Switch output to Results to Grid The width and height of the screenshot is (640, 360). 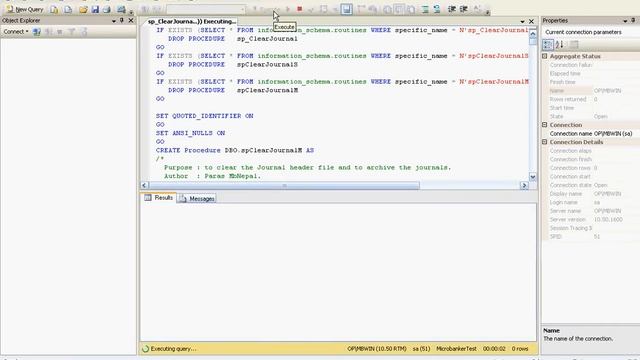pyautogui.click(x=399, y=9)
